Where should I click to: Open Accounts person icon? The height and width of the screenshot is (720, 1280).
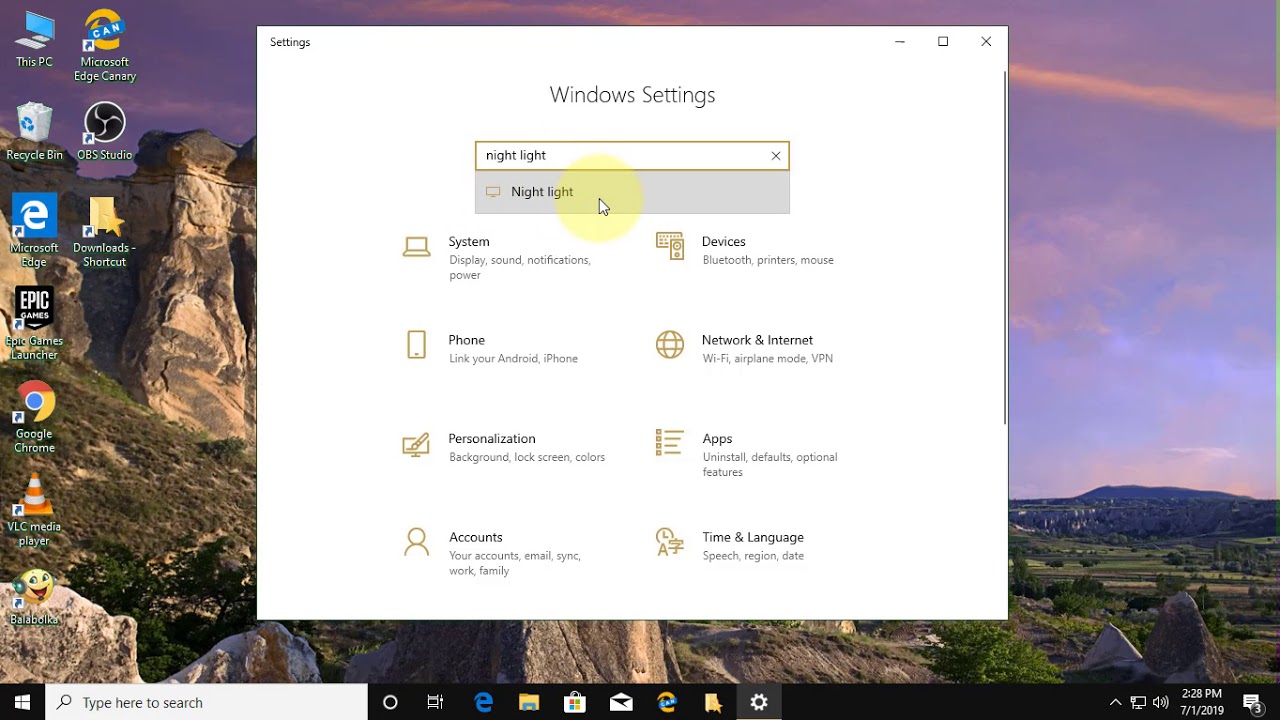[416, 542]
